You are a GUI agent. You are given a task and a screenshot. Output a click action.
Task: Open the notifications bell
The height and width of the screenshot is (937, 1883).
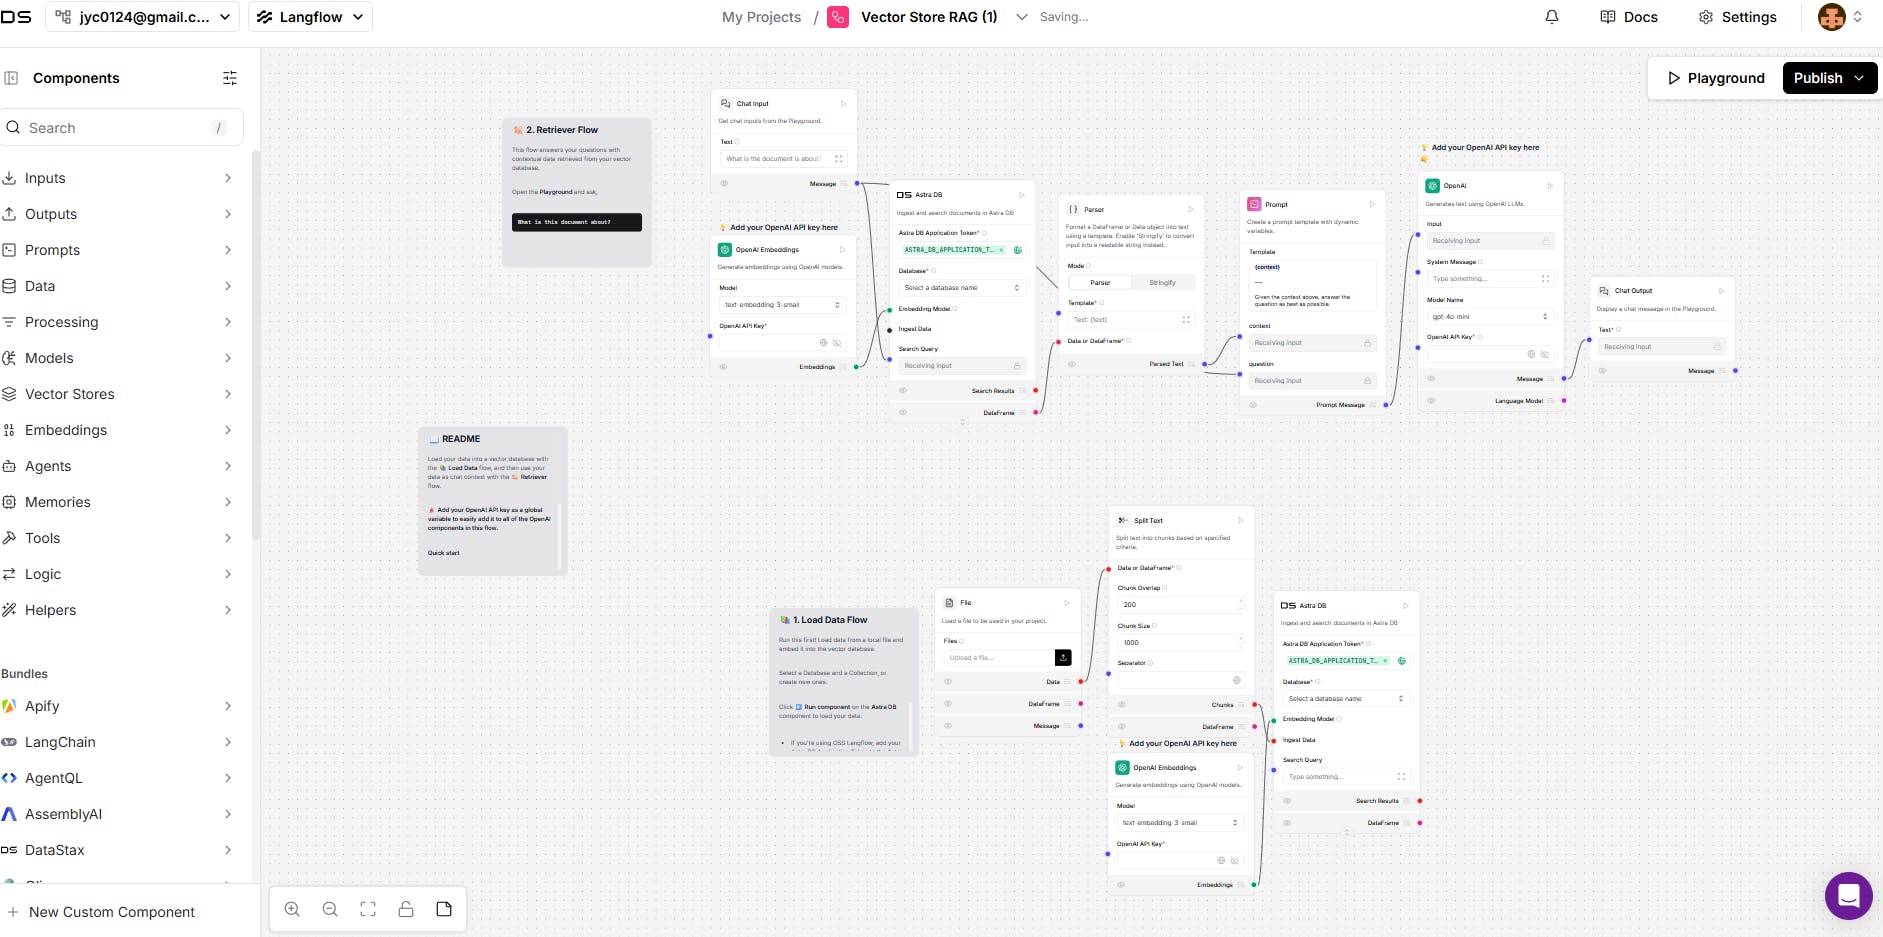tap(1552, 17)
